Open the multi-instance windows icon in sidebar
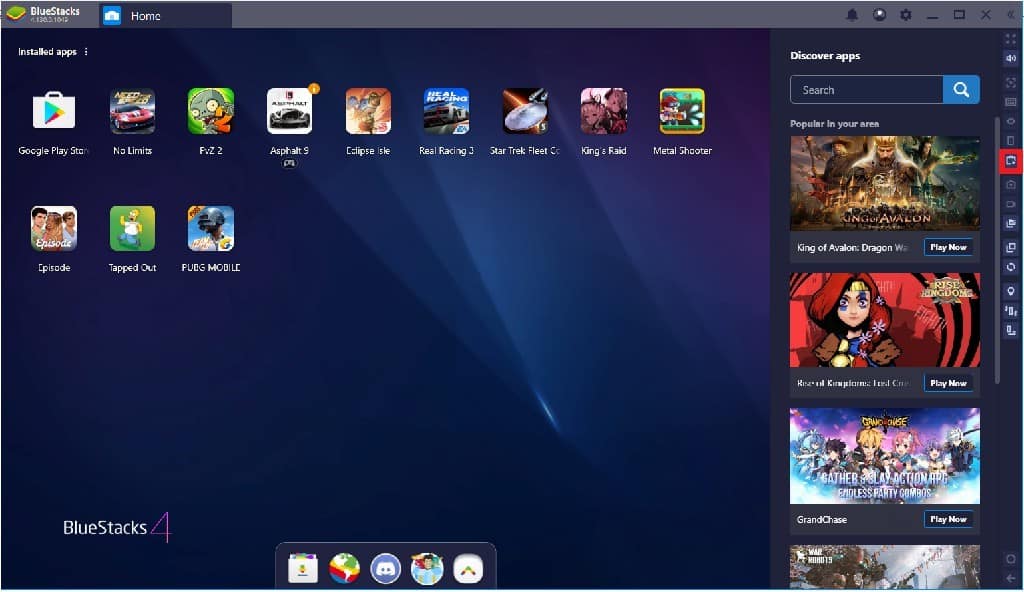The width and height of the screenshot is (1024, 592). coord(1011,248)
